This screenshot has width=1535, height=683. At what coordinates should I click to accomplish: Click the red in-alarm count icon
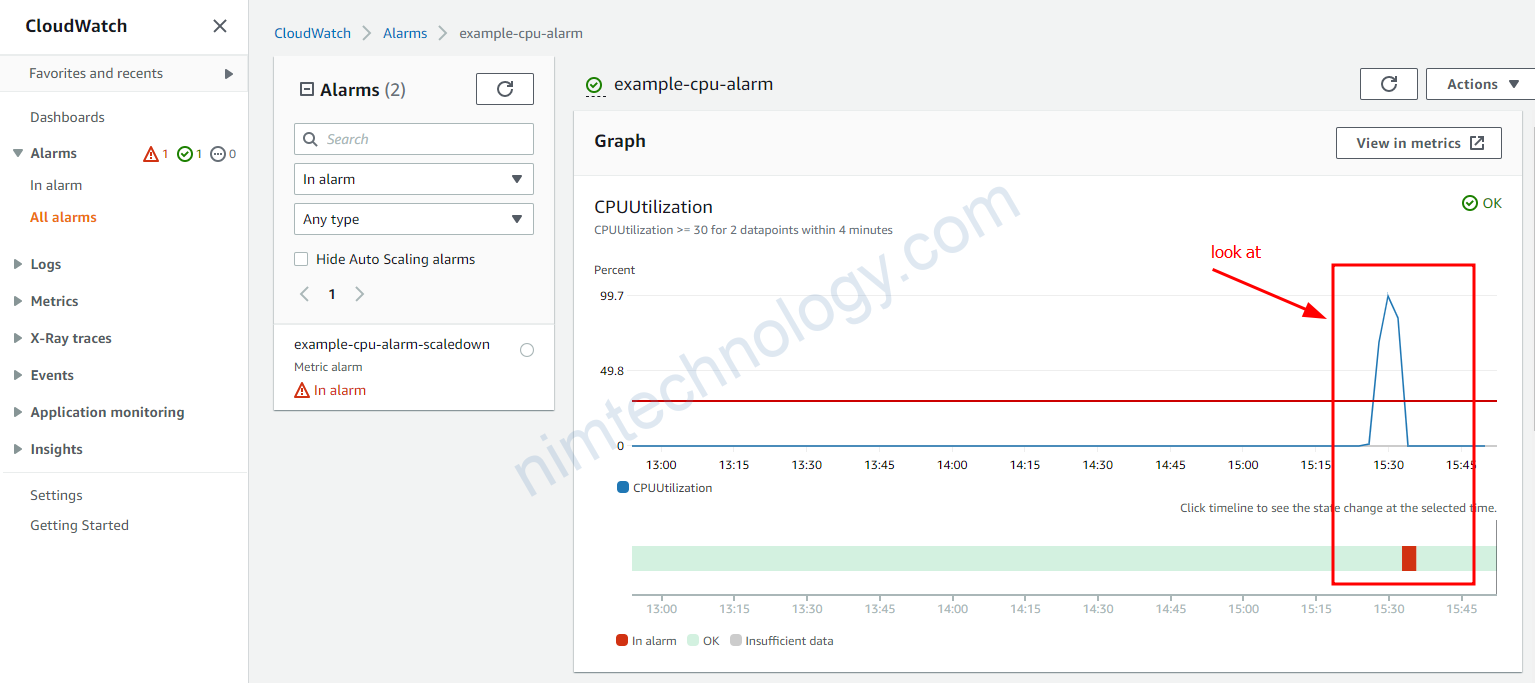[x=151, y=154]
